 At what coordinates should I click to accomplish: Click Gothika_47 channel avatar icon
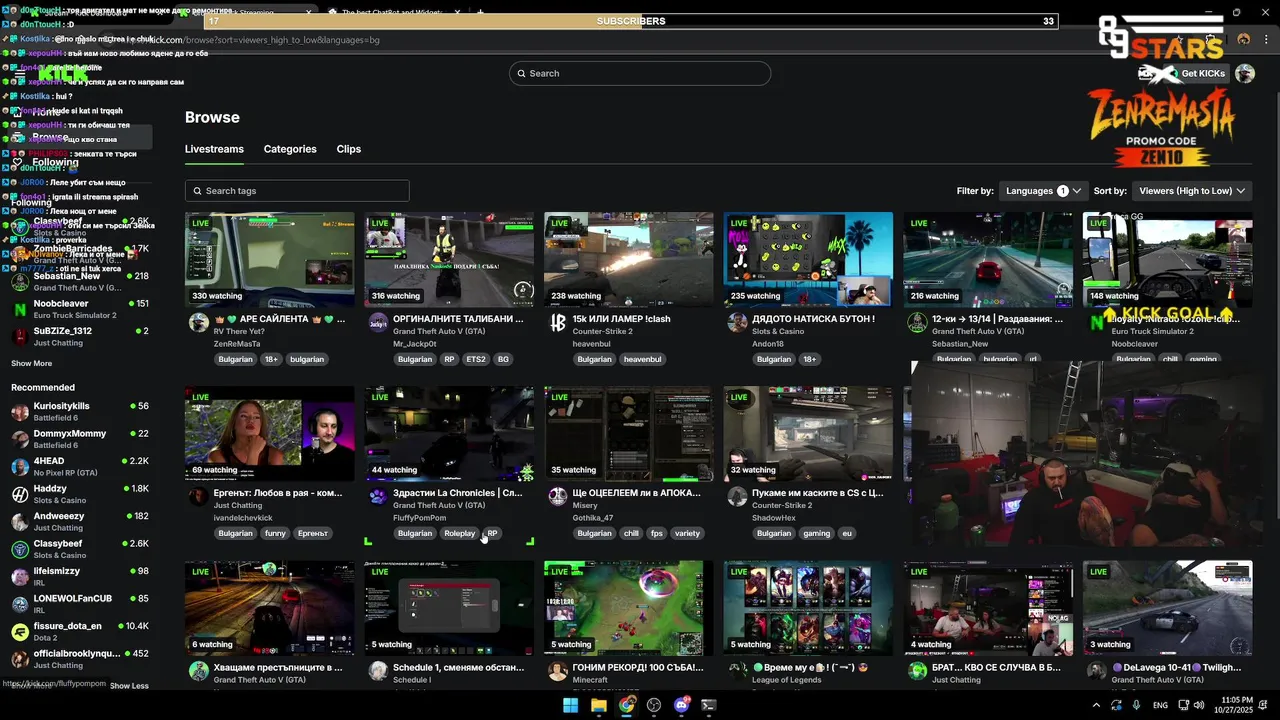click(558, 497)
